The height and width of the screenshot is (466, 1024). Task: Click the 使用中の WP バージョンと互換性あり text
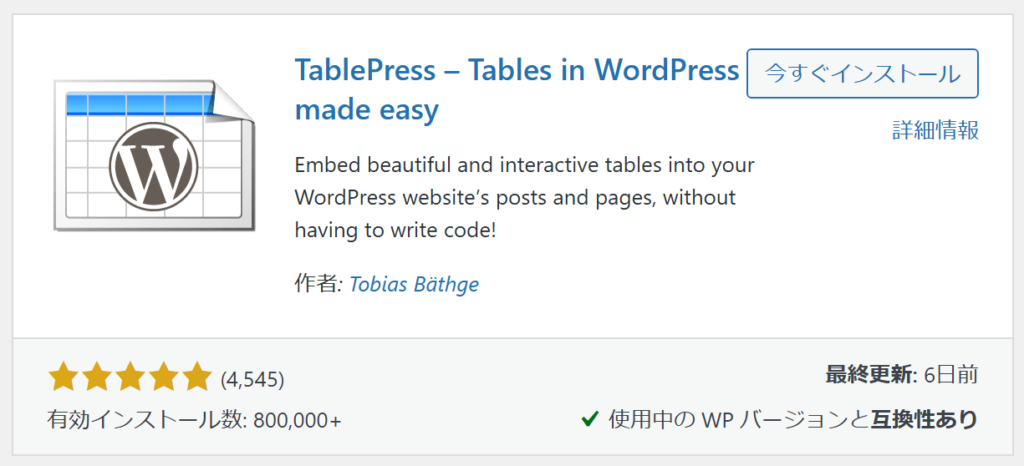pyautogui.click(x=793, y=419)
